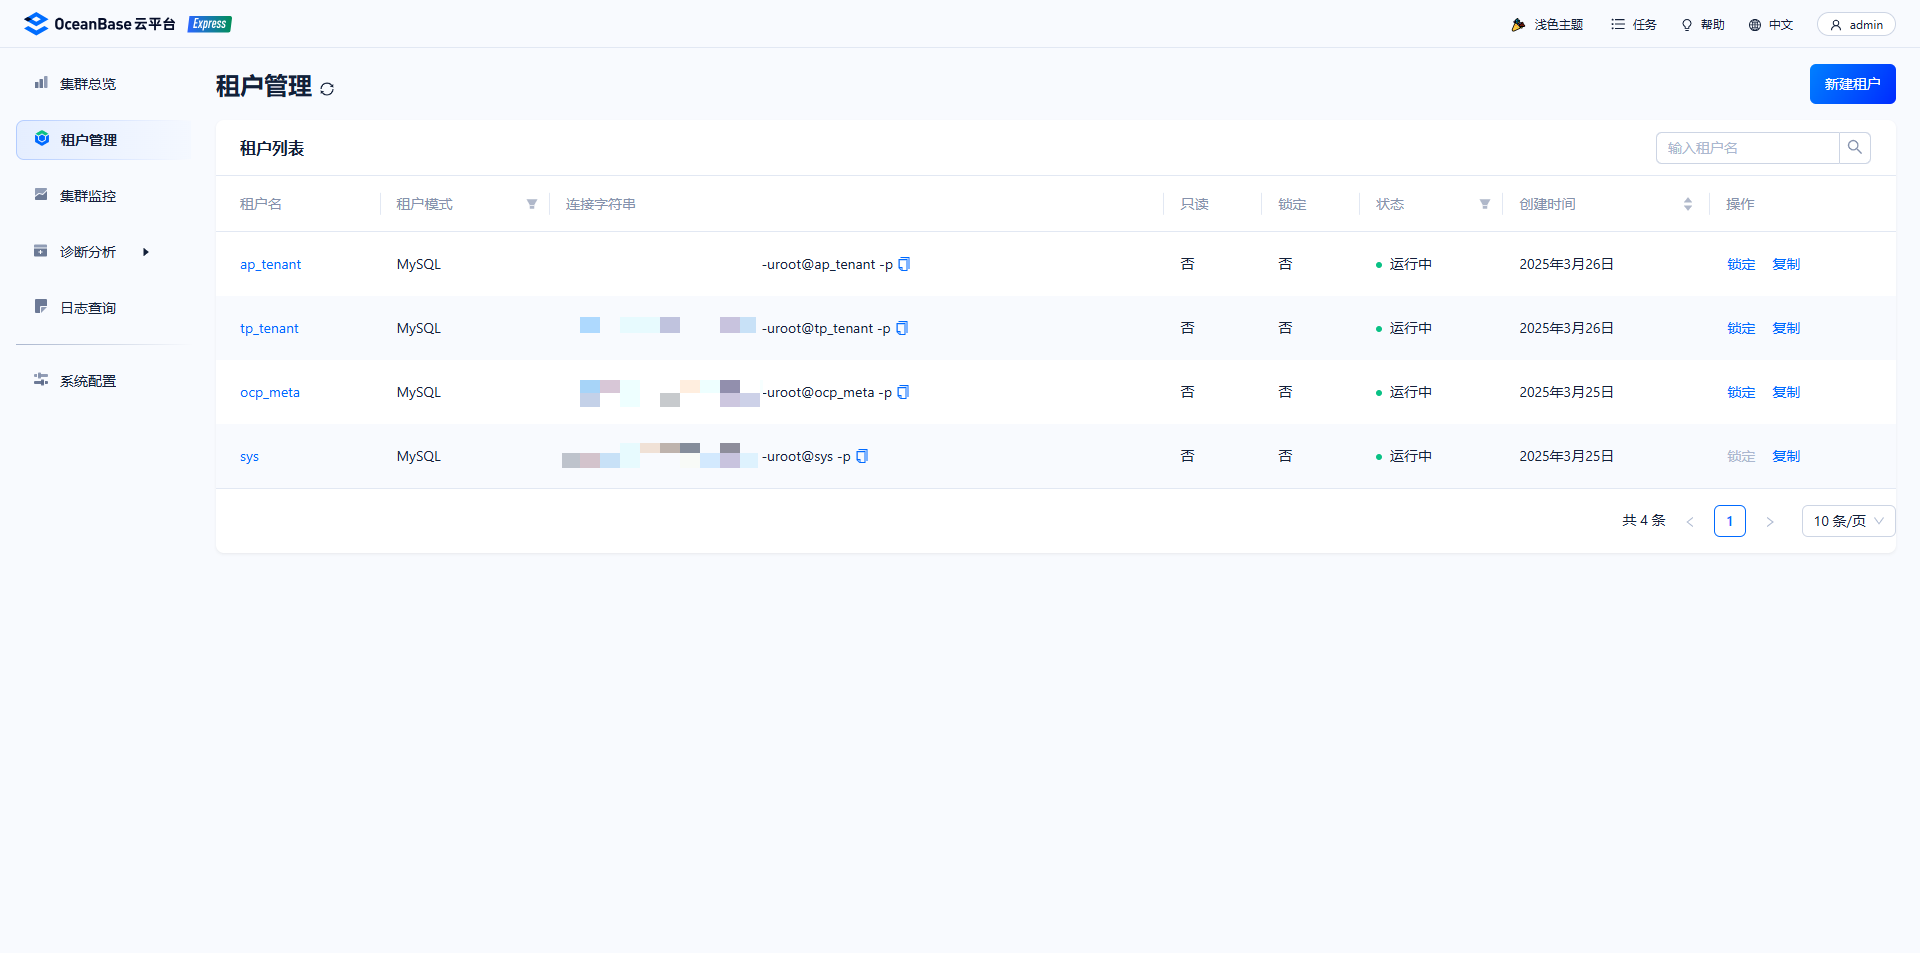
Task: Click the refresh icon beside 租户管理 title
Action: tap(327, 89)
